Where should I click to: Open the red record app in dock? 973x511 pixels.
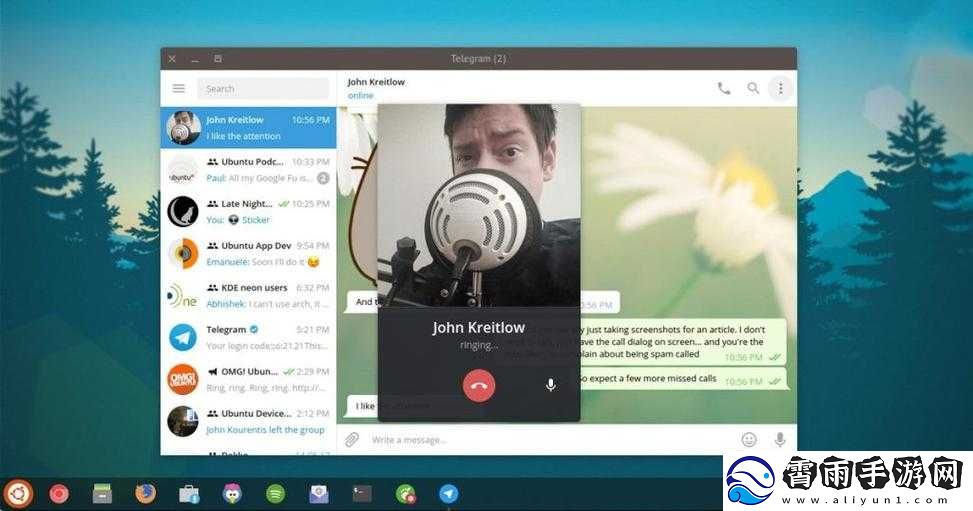(59, 494)
